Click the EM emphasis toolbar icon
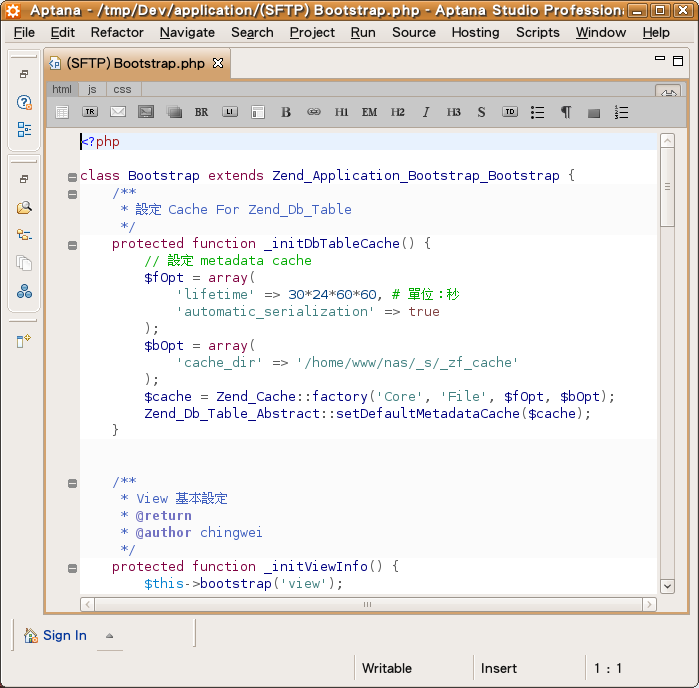Viewport: 699px width, 688px height. coord(370,112)
